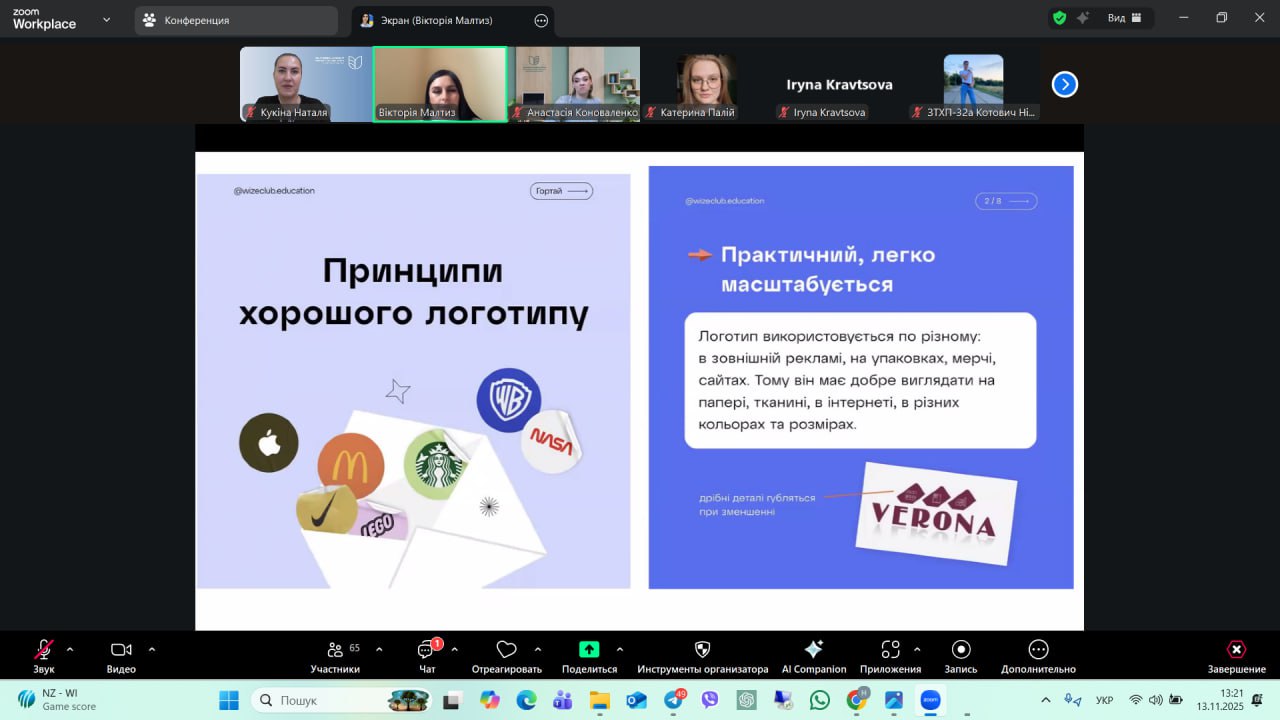Open the Участники participants panel
Image resolution: width=1280 pixels, height=720 pixels.
pos(335,650)
